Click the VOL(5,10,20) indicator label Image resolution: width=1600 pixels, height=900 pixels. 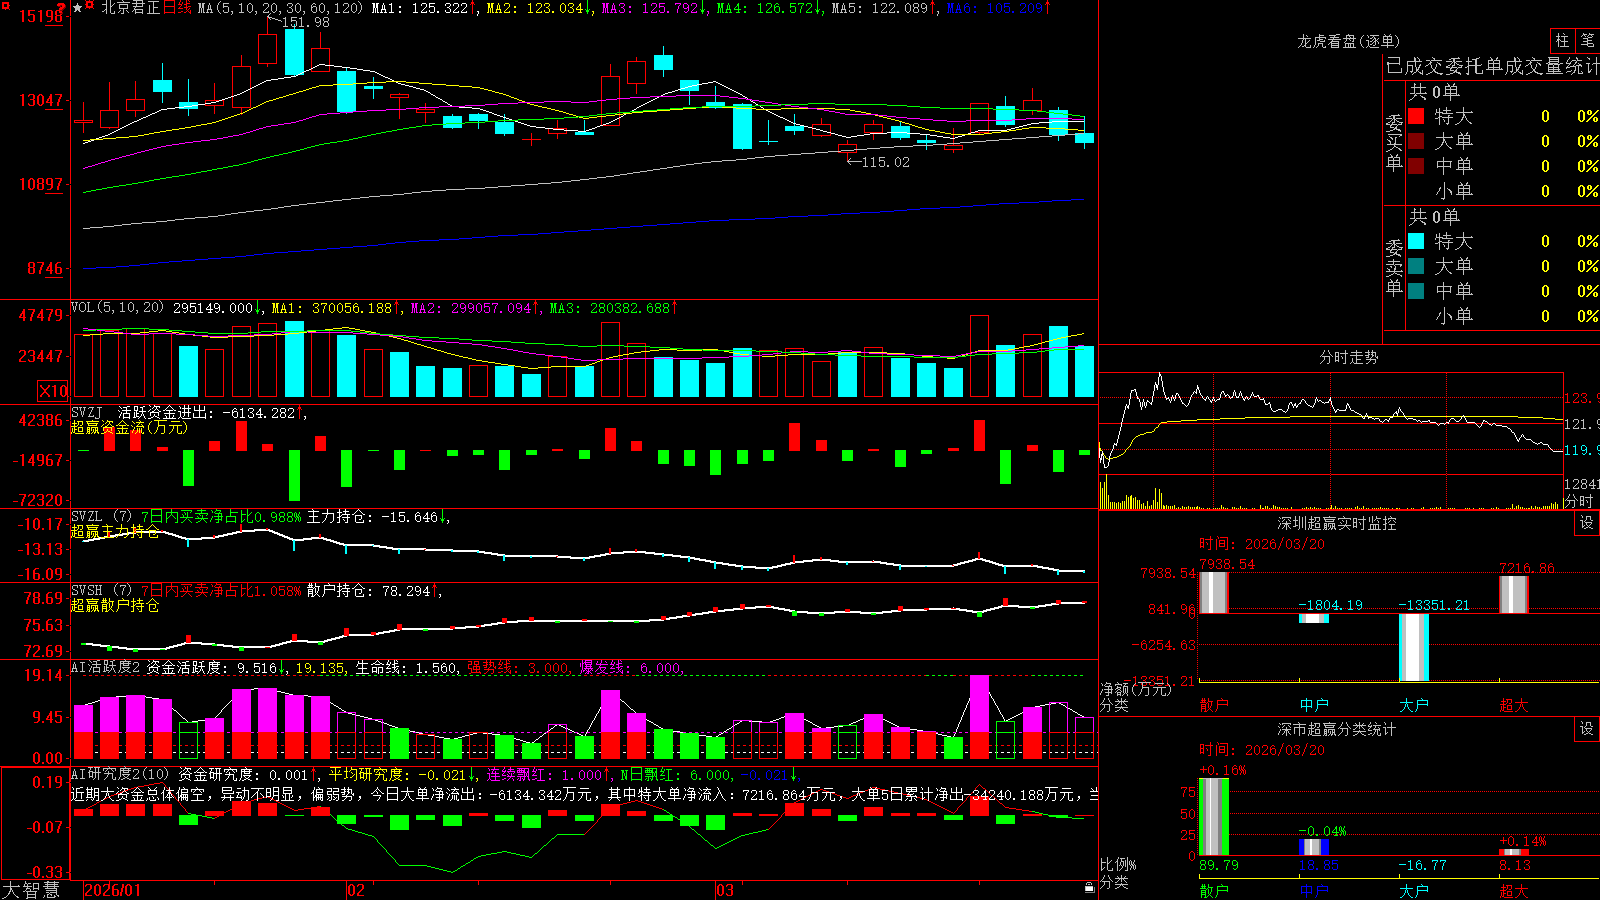117,308
